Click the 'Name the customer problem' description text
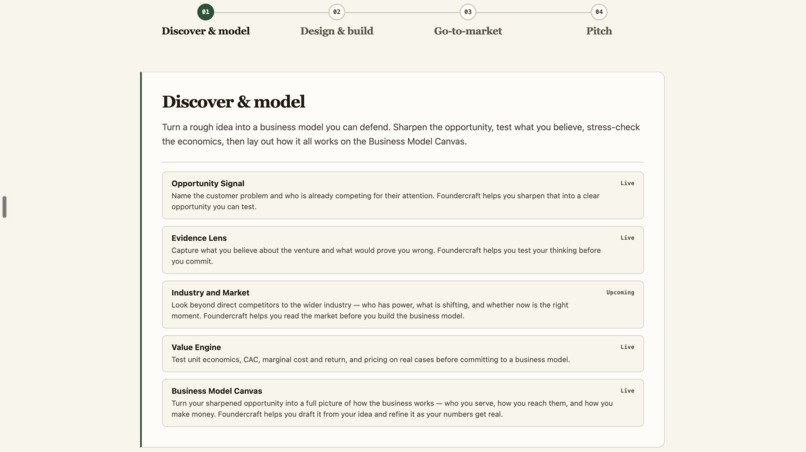Viewport: 806px width, 452px height. click(x=386, y=201)
